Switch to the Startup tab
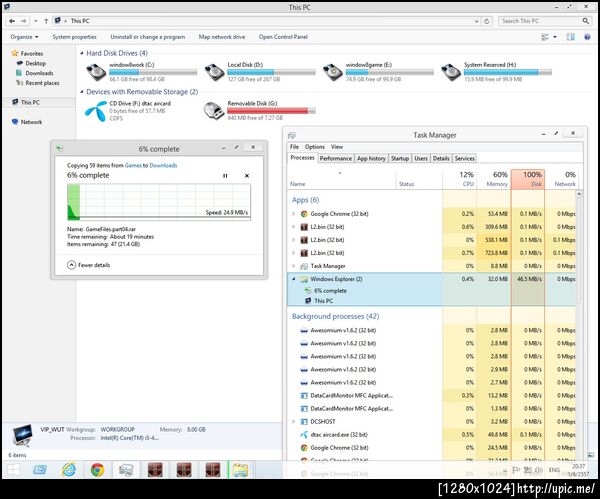This screenshot has width=600, height=499. click(x=400, y=158)
